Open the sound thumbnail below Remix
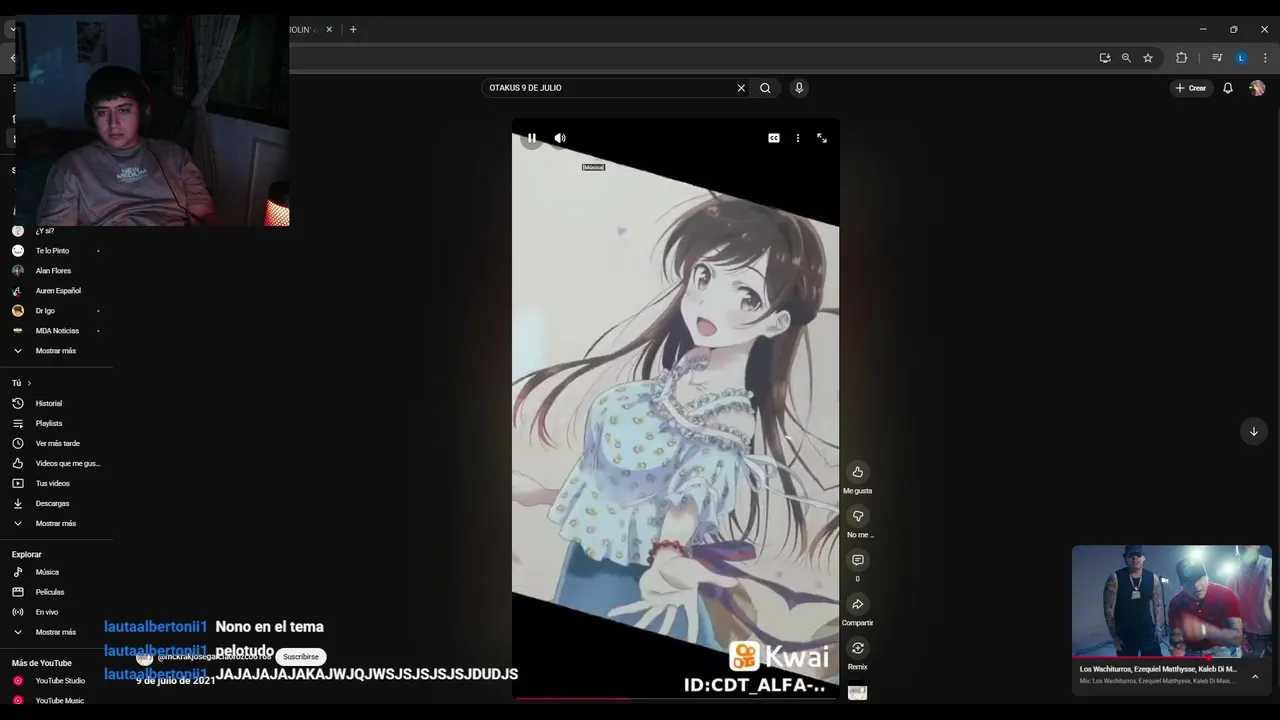 click(x=857, y=691)
